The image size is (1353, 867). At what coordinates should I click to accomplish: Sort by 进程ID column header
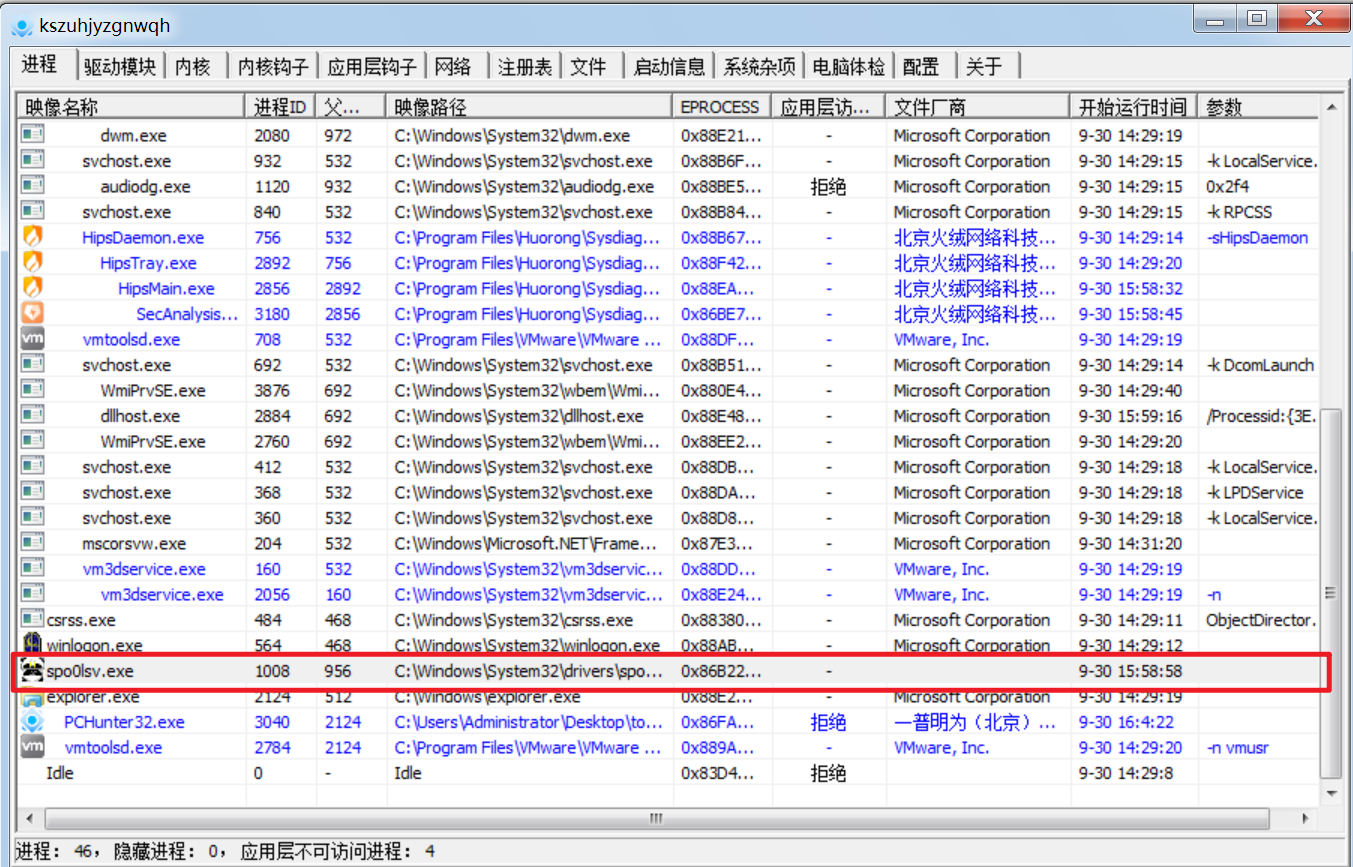(281, 107)
